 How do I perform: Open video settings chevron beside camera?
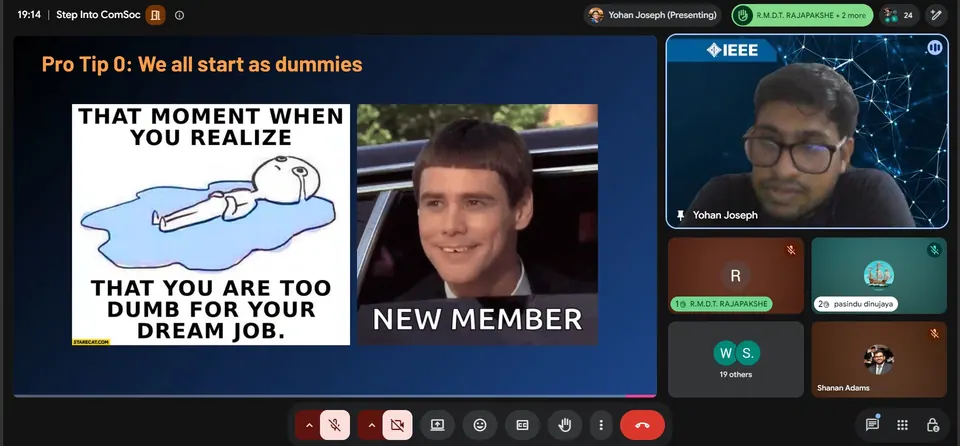point(372,425)
